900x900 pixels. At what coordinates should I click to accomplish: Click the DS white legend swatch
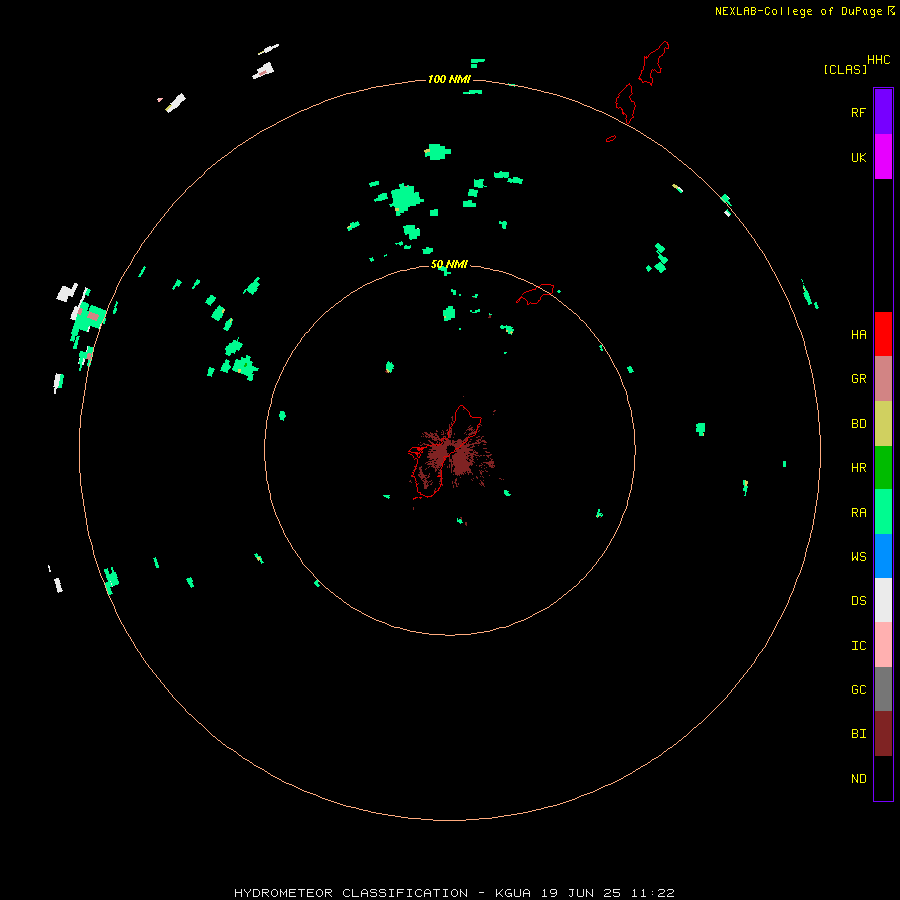point(883,600)
